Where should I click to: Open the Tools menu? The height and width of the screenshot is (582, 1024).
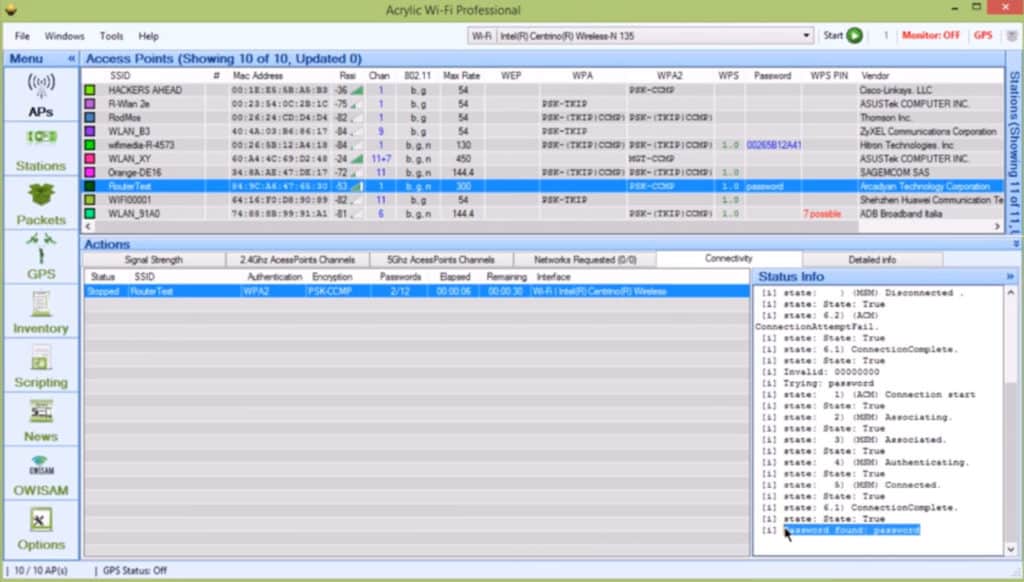point(111,36)
